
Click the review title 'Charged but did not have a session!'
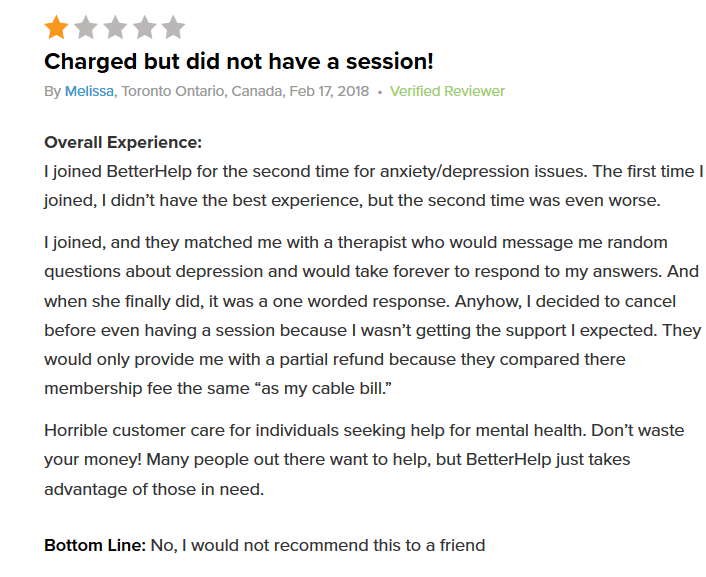[x=238, y=61]
